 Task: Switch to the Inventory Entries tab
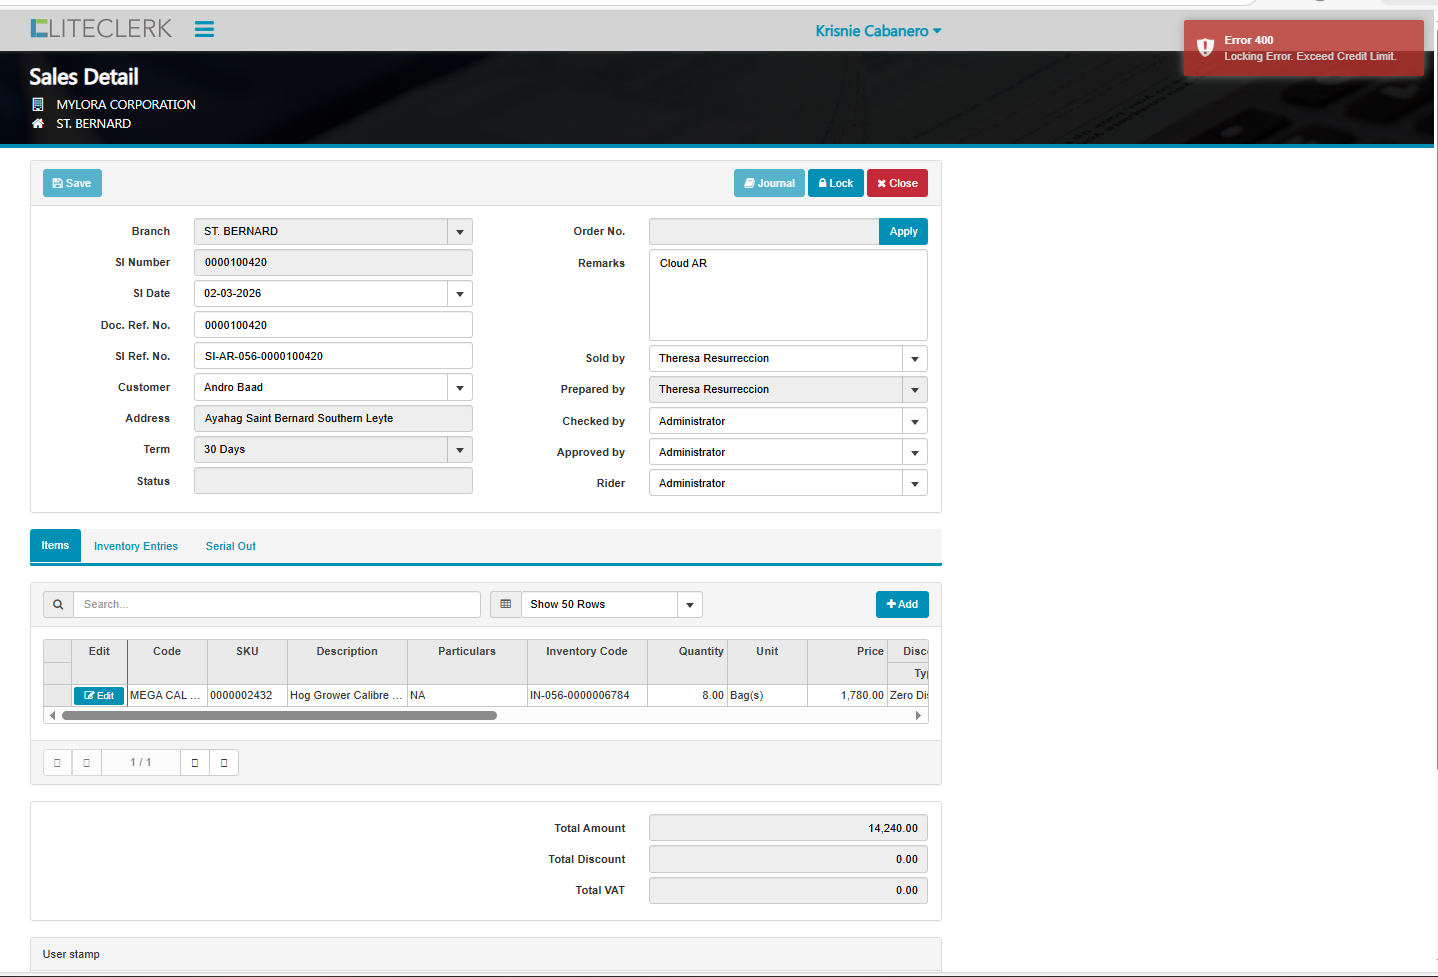[x=136, y=546]
